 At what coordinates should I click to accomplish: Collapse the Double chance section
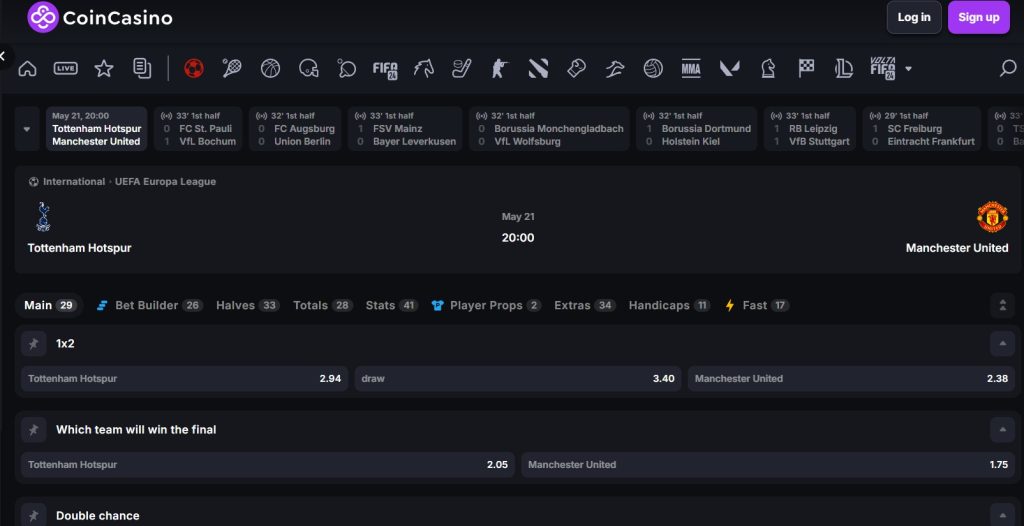(x=1002, y=516)
